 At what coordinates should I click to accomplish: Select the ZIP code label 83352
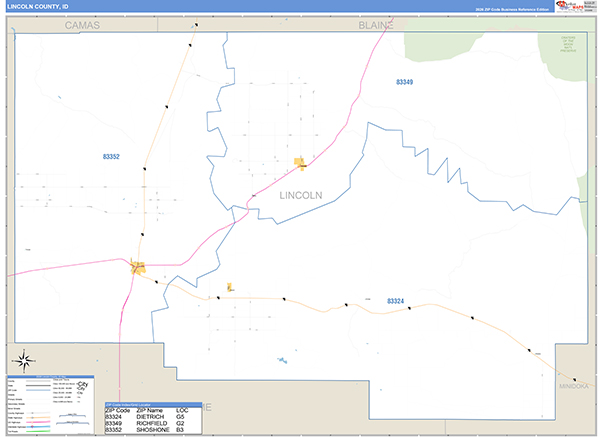pyautogui.click(x=111, y=157)
